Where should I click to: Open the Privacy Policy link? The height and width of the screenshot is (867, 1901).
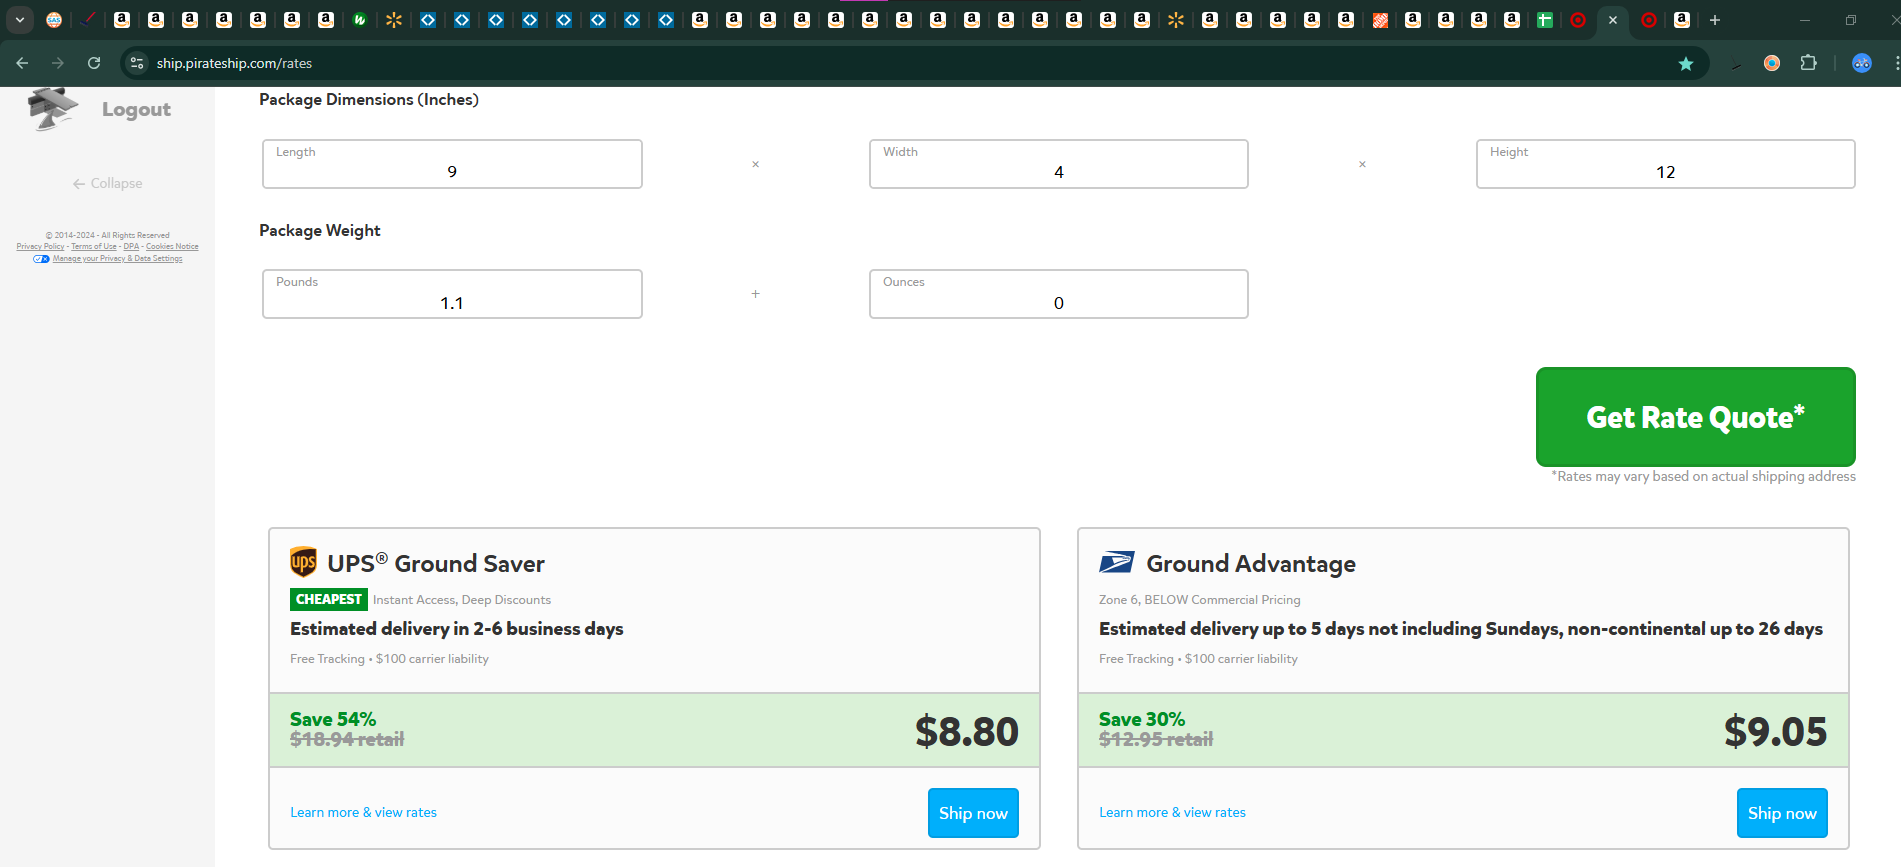tap(40, 247)
